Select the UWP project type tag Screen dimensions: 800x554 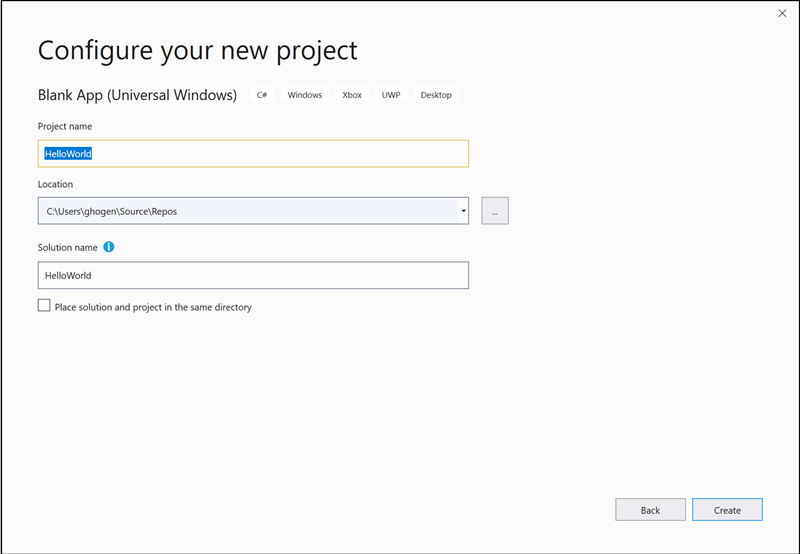390,95
